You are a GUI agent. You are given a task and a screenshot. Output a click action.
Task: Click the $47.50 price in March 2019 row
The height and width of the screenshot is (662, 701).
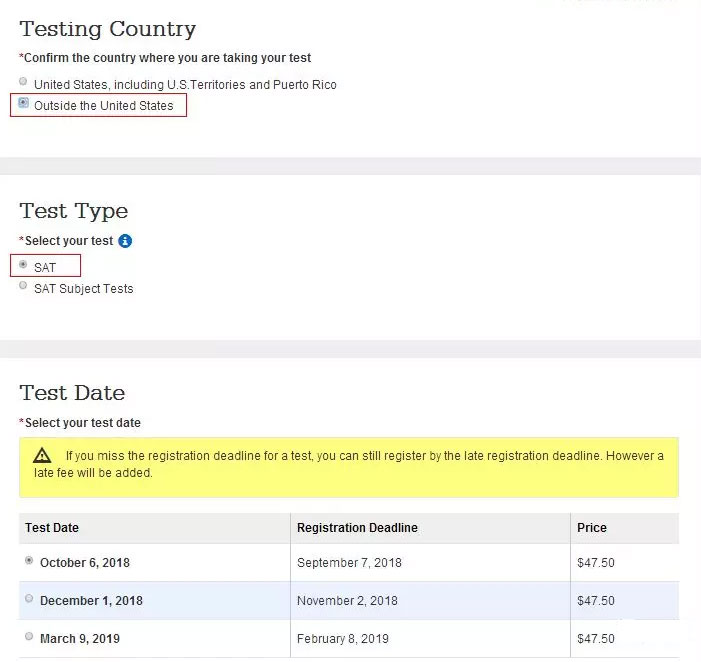point(596,639)
